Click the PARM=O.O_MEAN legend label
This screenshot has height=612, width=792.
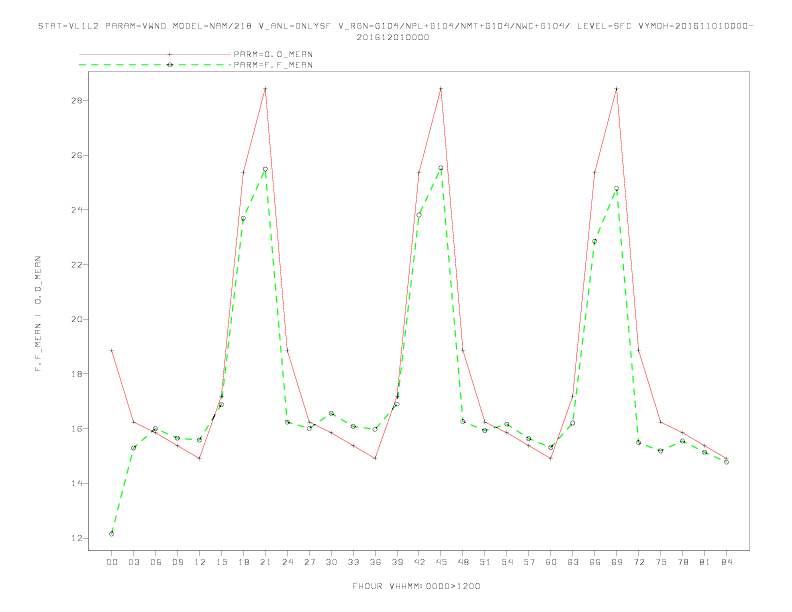coord(273,54)
